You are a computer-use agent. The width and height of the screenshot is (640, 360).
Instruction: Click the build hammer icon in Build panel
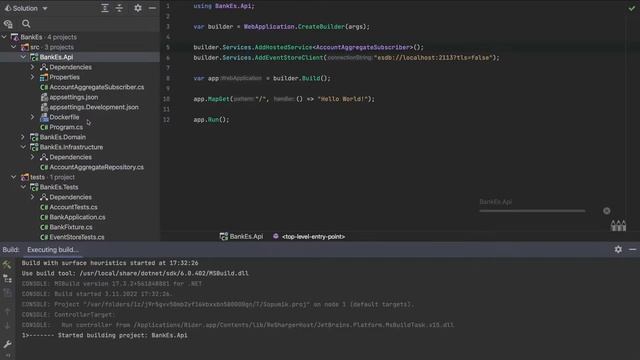(x=7, y=264)
